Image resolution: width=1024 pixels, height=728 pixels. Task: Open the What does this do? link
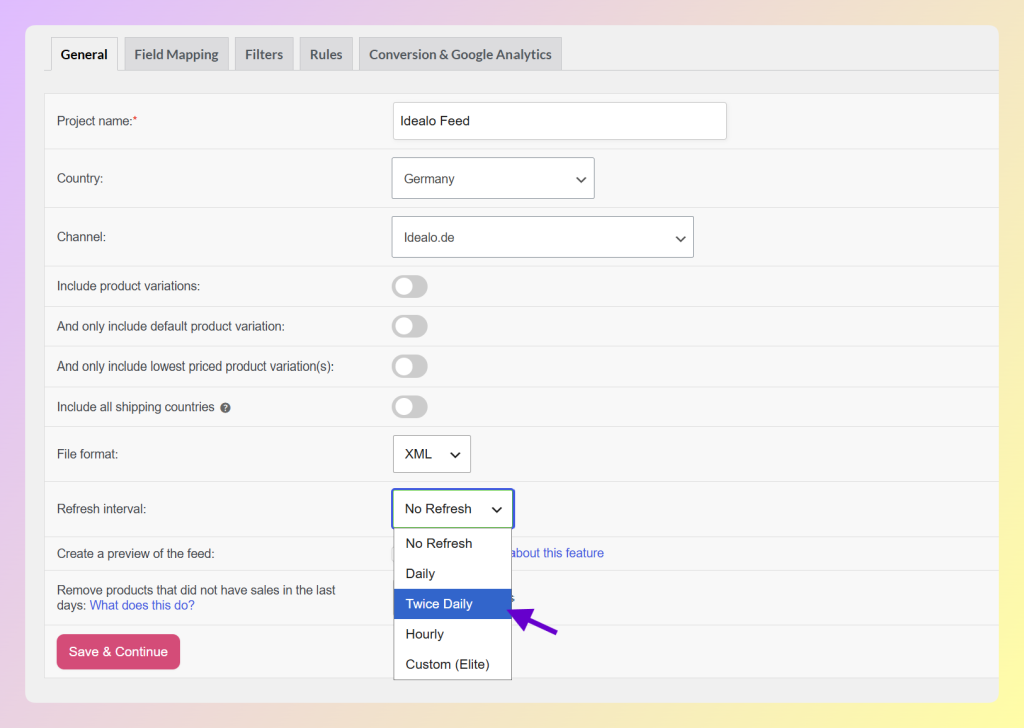tap(142, 605)
